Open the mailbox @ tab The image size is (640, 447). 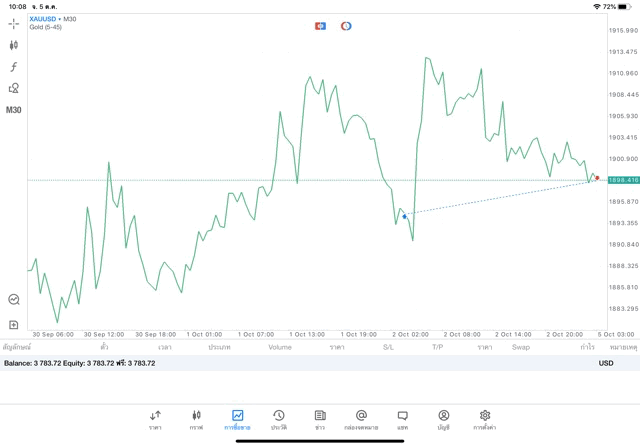(361, 418)
